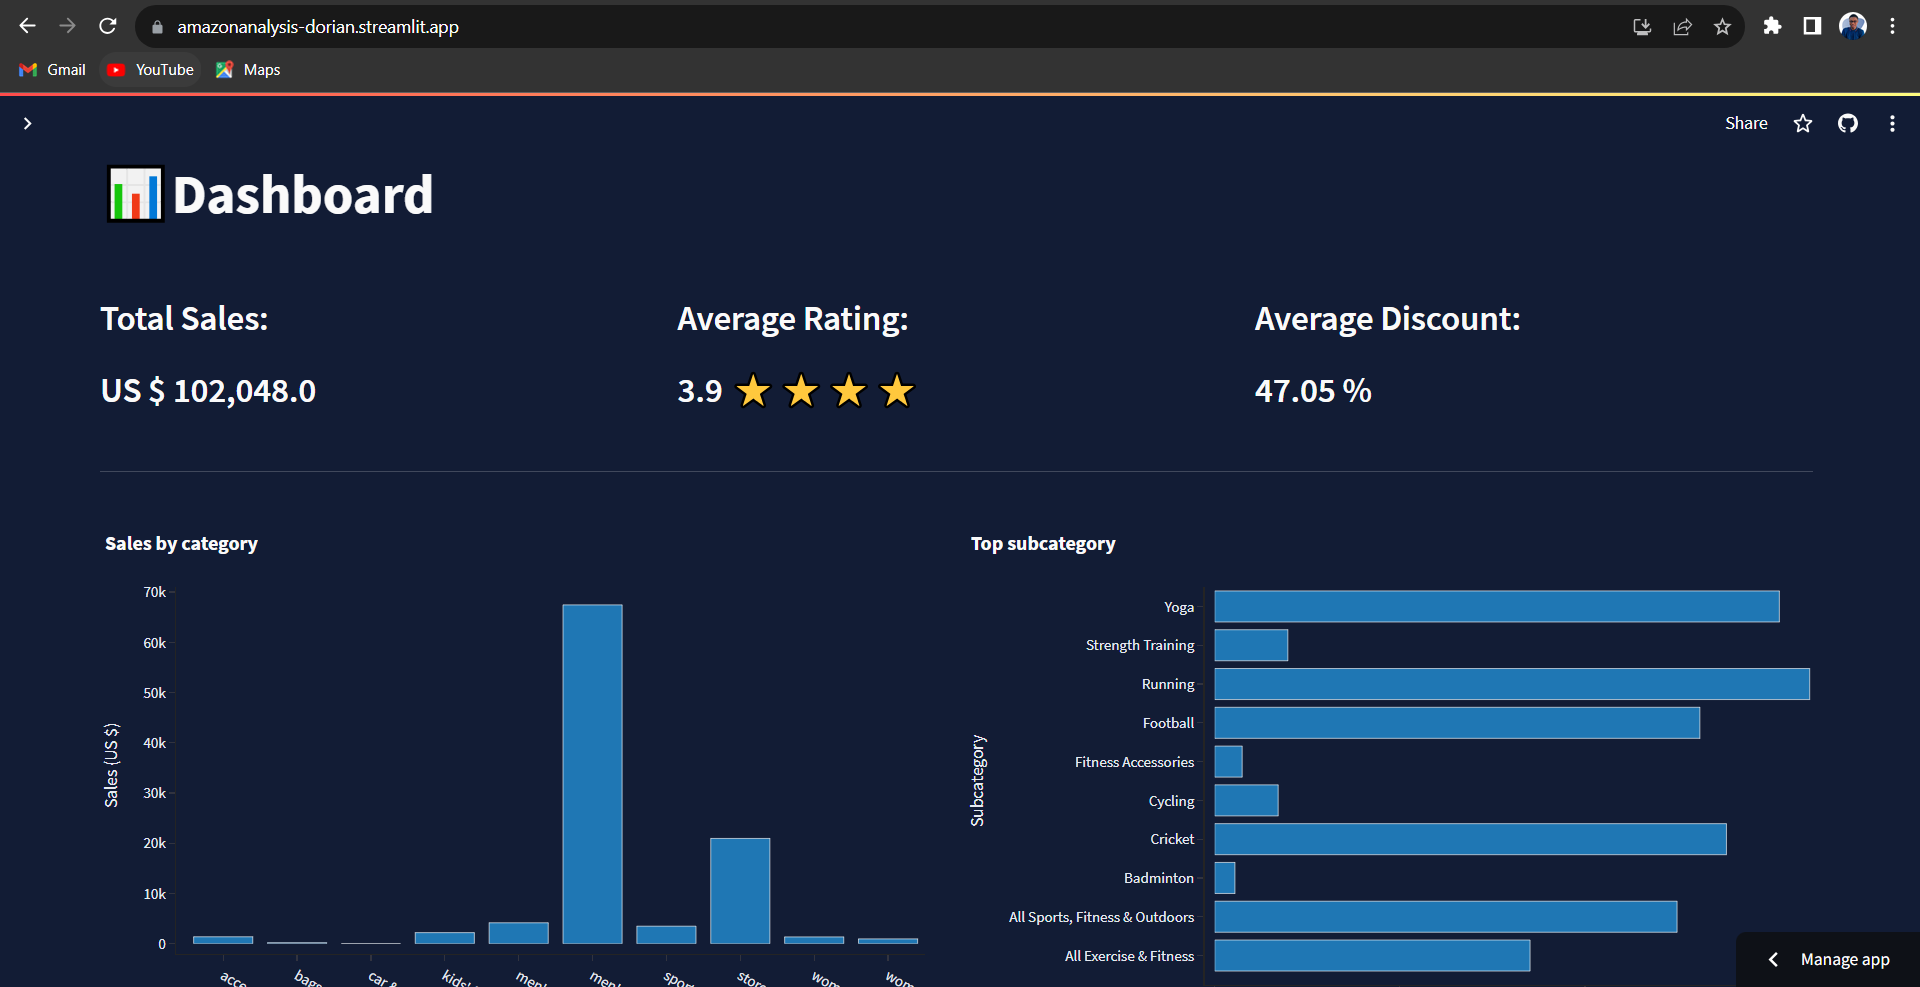Image resolution: width=1920 pixels, height=987 pixels.
Task: Click install app icon in address bar
Action: pyautogui.click(x=1642, y=27)
